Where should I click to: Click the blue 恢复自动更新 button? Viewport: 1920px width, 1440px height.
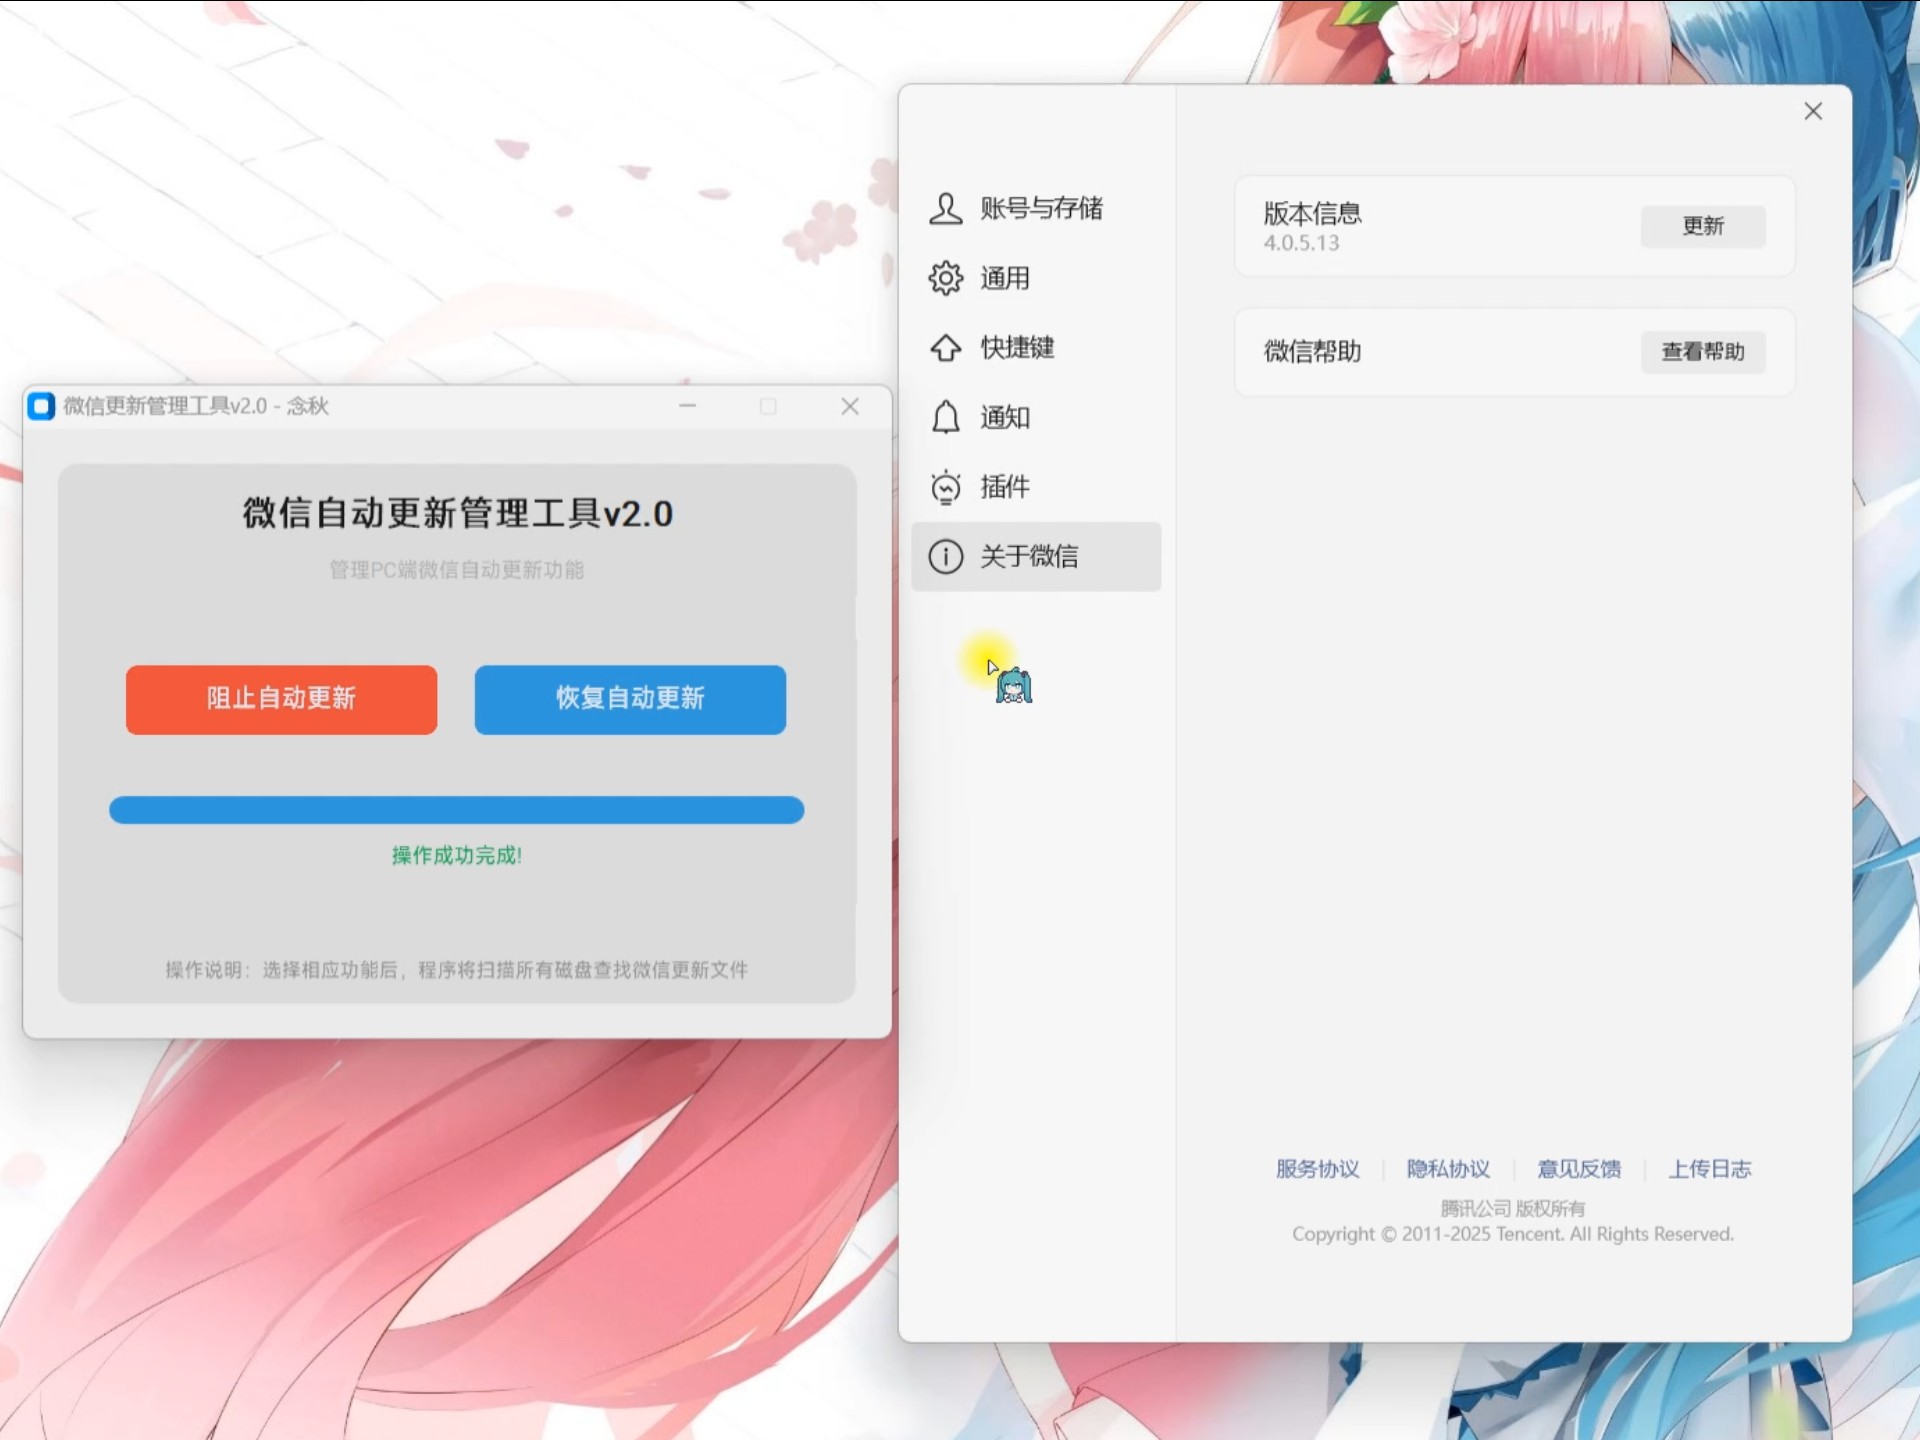[x=630, y=699]
